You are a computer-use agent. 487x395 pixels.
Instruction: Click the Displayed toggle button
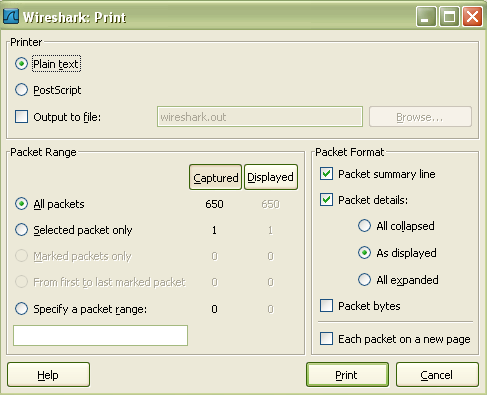pos(271,177)
